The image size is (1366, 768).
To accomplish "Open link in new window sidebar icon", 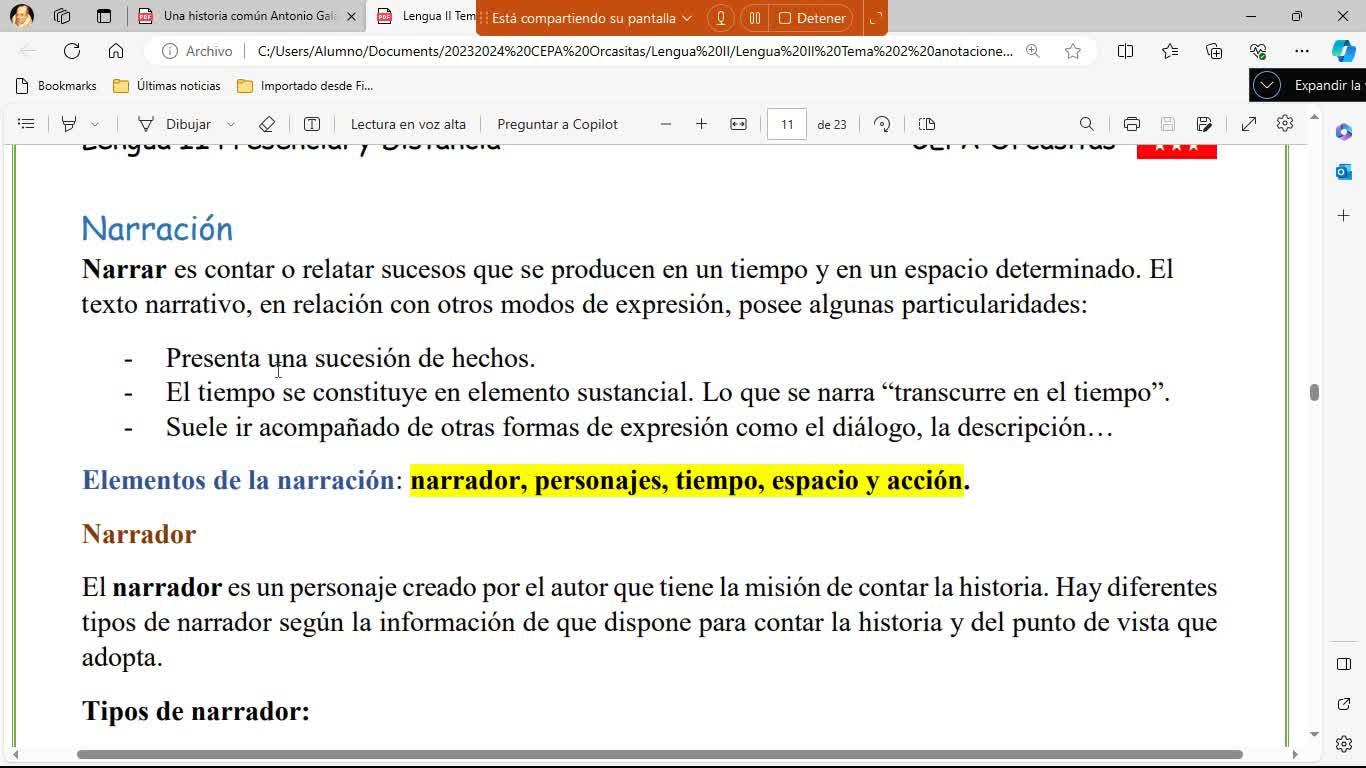I will pos(1343,704).
